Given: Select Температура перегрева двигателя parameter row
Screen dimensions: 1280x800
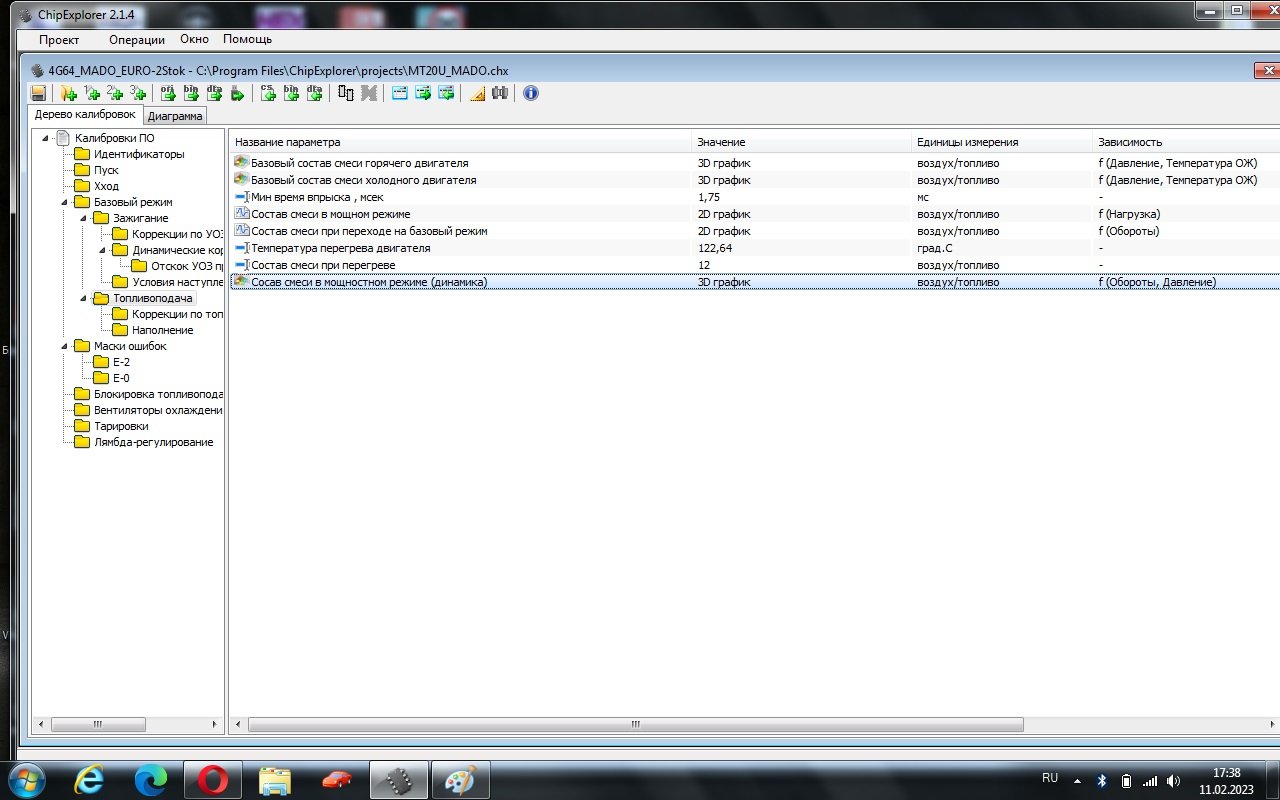Looking at the screenshot, I should coord(341,248).
